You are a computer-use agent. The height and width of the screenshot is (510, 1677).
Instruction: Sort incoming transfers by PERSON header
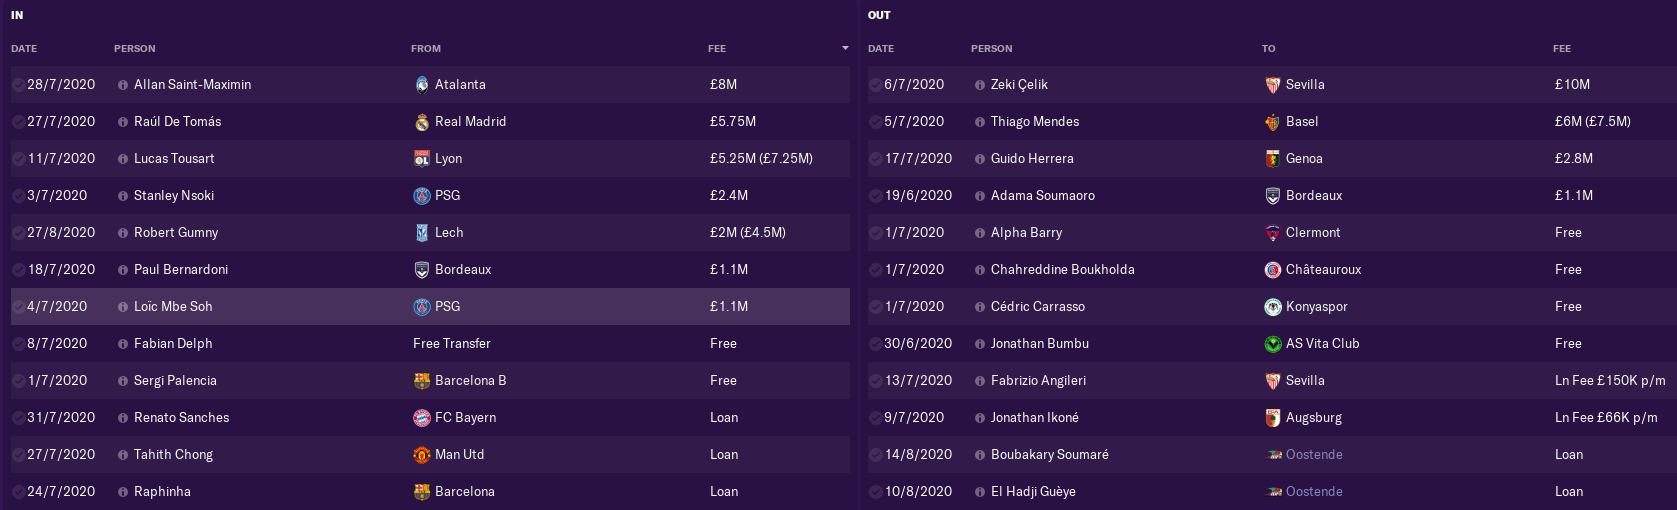(x=135, y=48)
